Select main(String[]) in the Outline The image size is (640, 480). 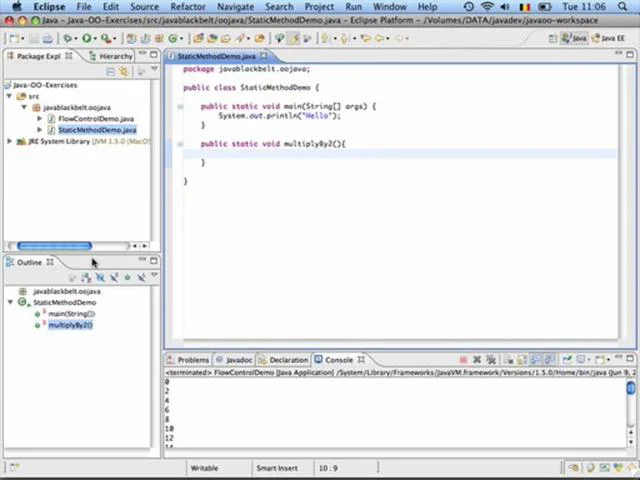click(71, 314)
